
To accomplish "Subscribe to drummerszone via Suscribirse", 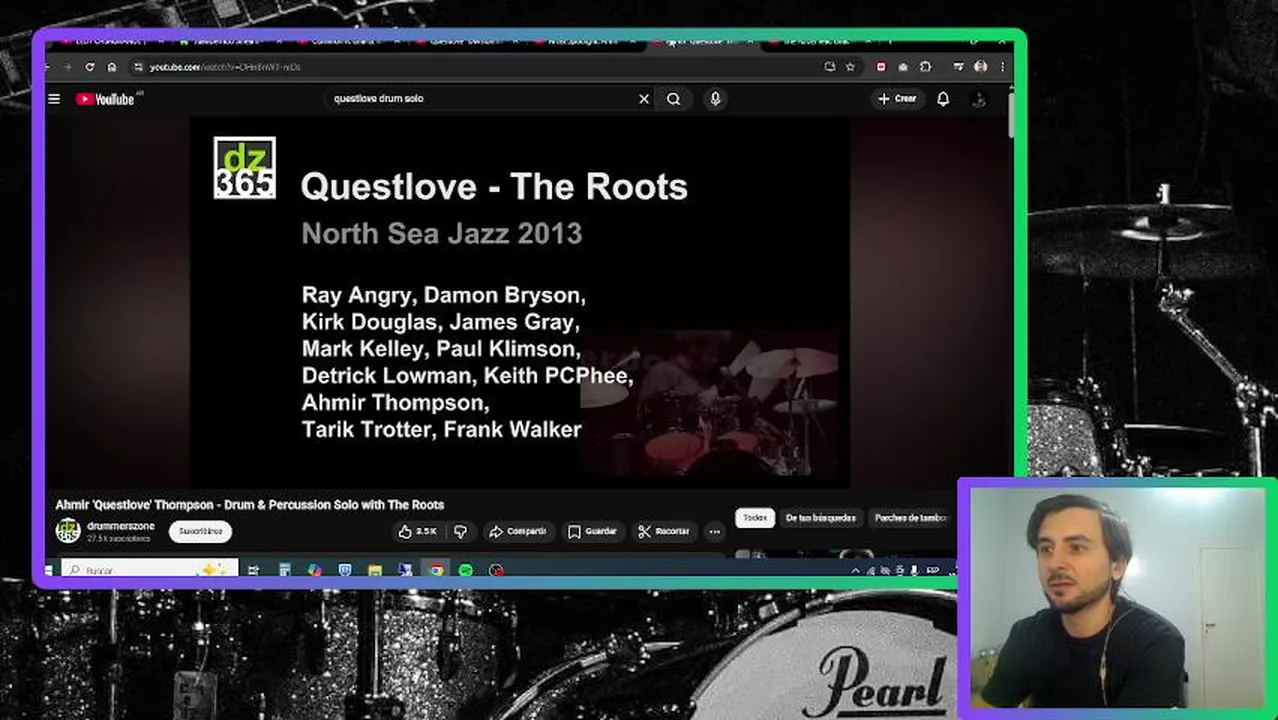I will click(x=200, y=531).
